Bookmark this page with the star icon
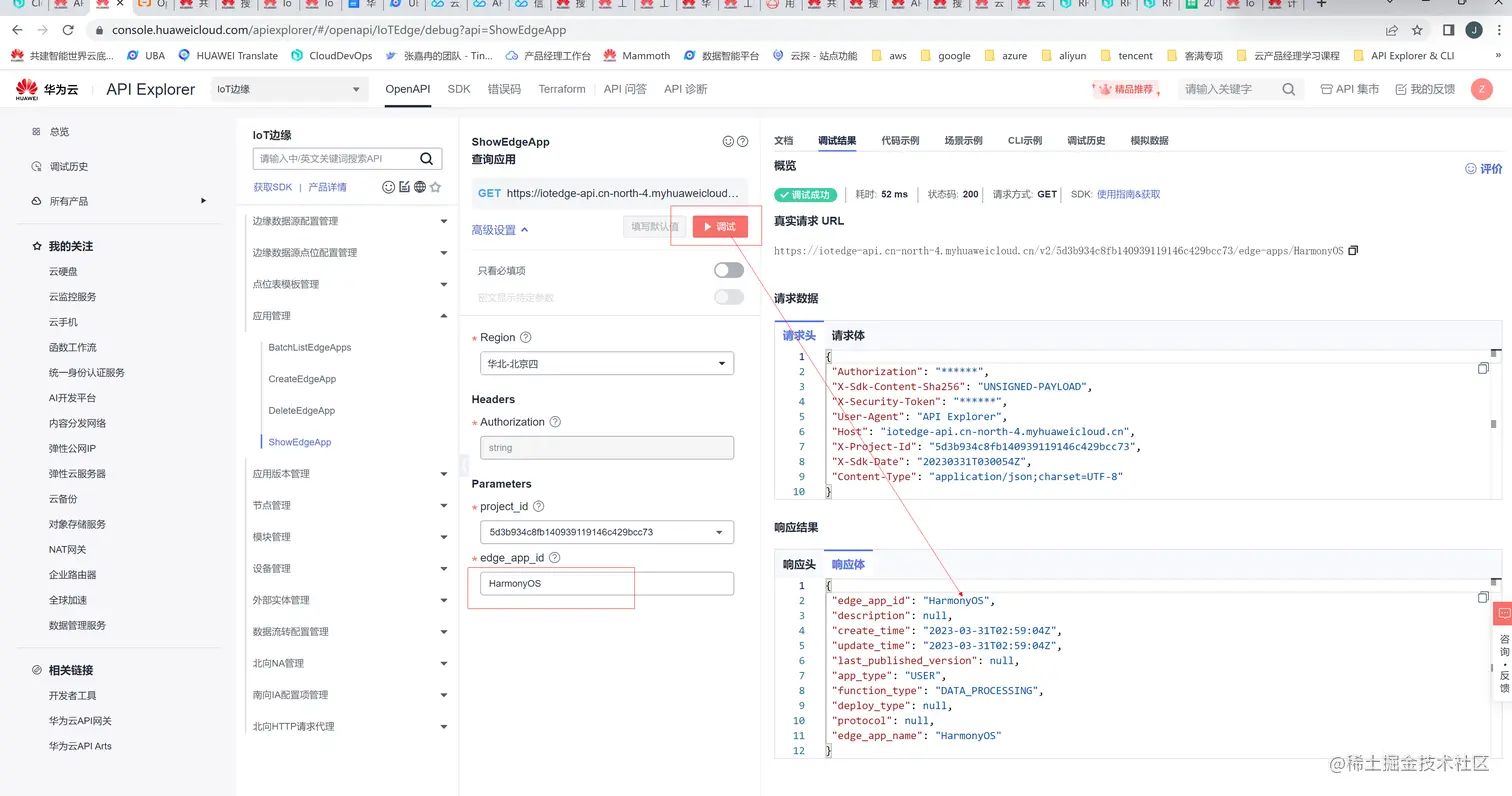 coord(1417,30)
